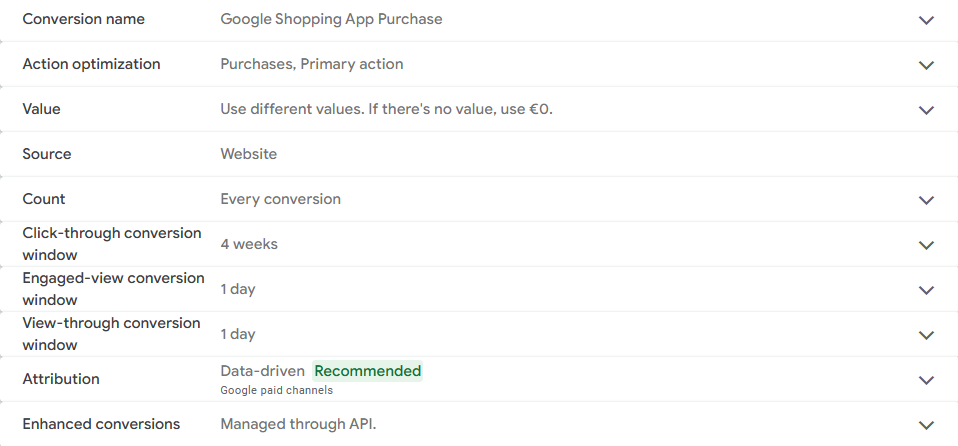
Task: Select the Google Shopping App Purchase text
Action: (331, 20)
